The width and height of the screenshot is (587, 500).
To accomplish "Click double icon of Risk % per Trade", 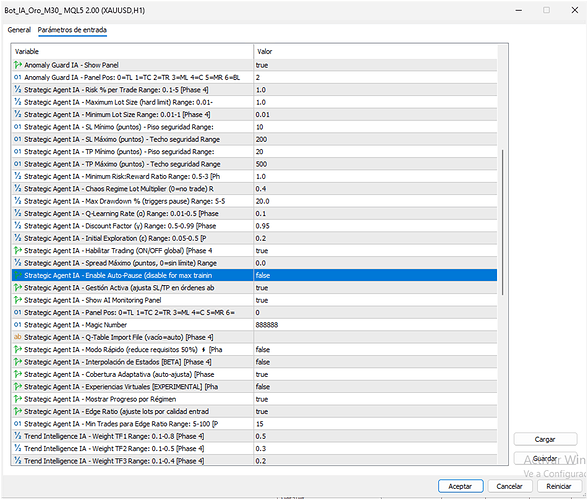I will (18, 89).
